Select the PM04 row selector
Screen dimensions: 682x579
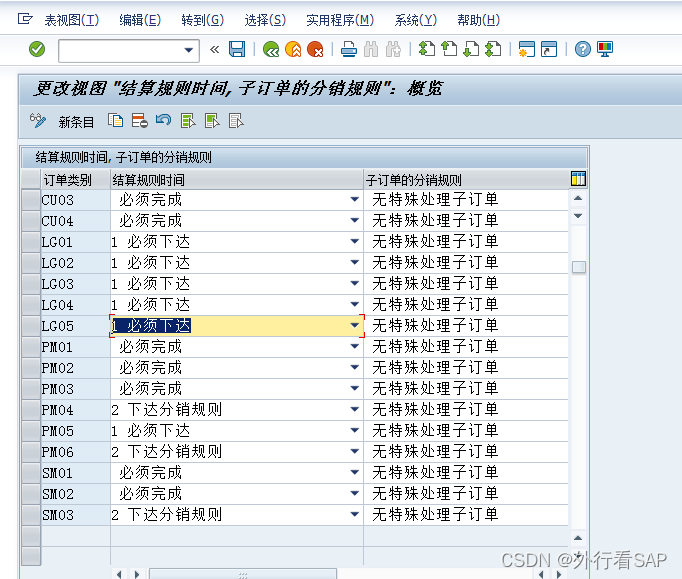click(x=31, y=410)
